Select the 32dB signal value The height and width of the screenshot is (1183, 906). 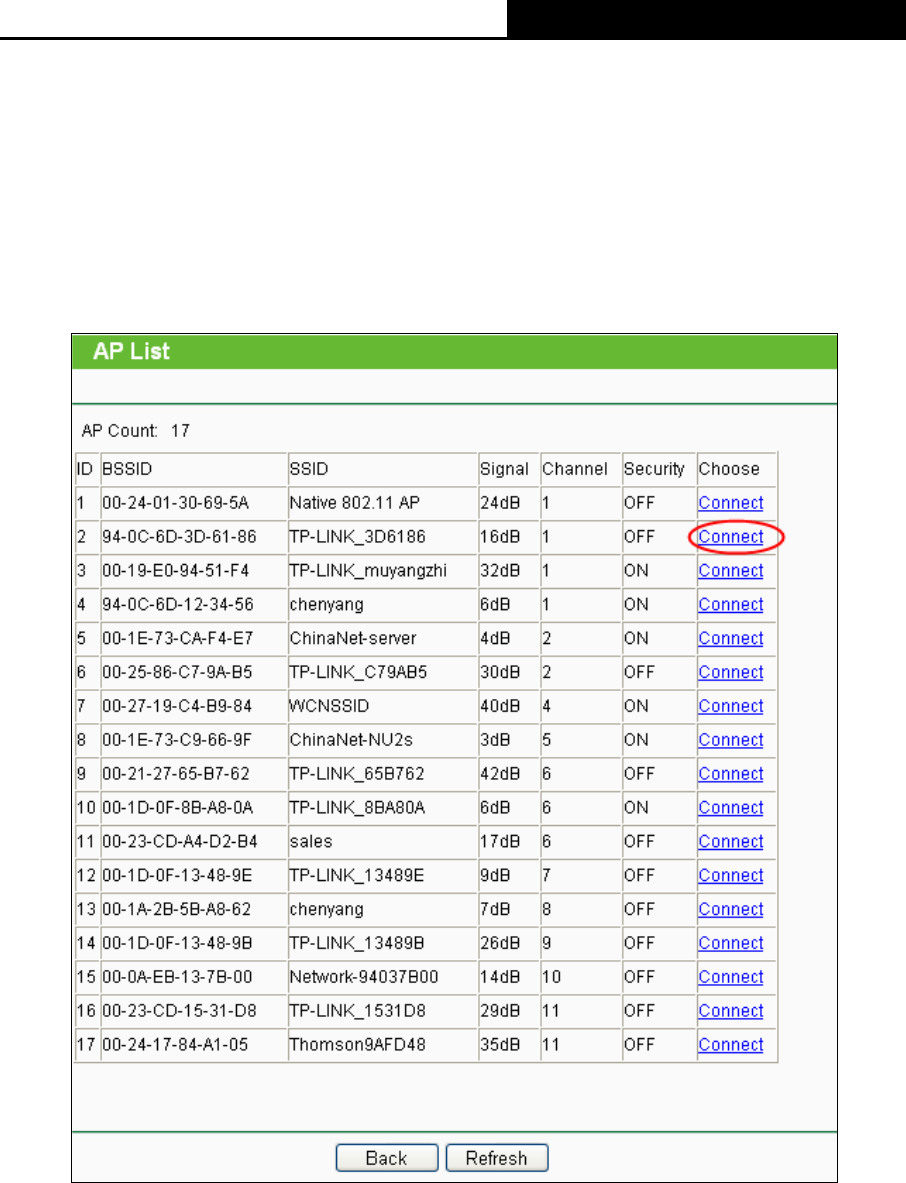coord(500,570)
